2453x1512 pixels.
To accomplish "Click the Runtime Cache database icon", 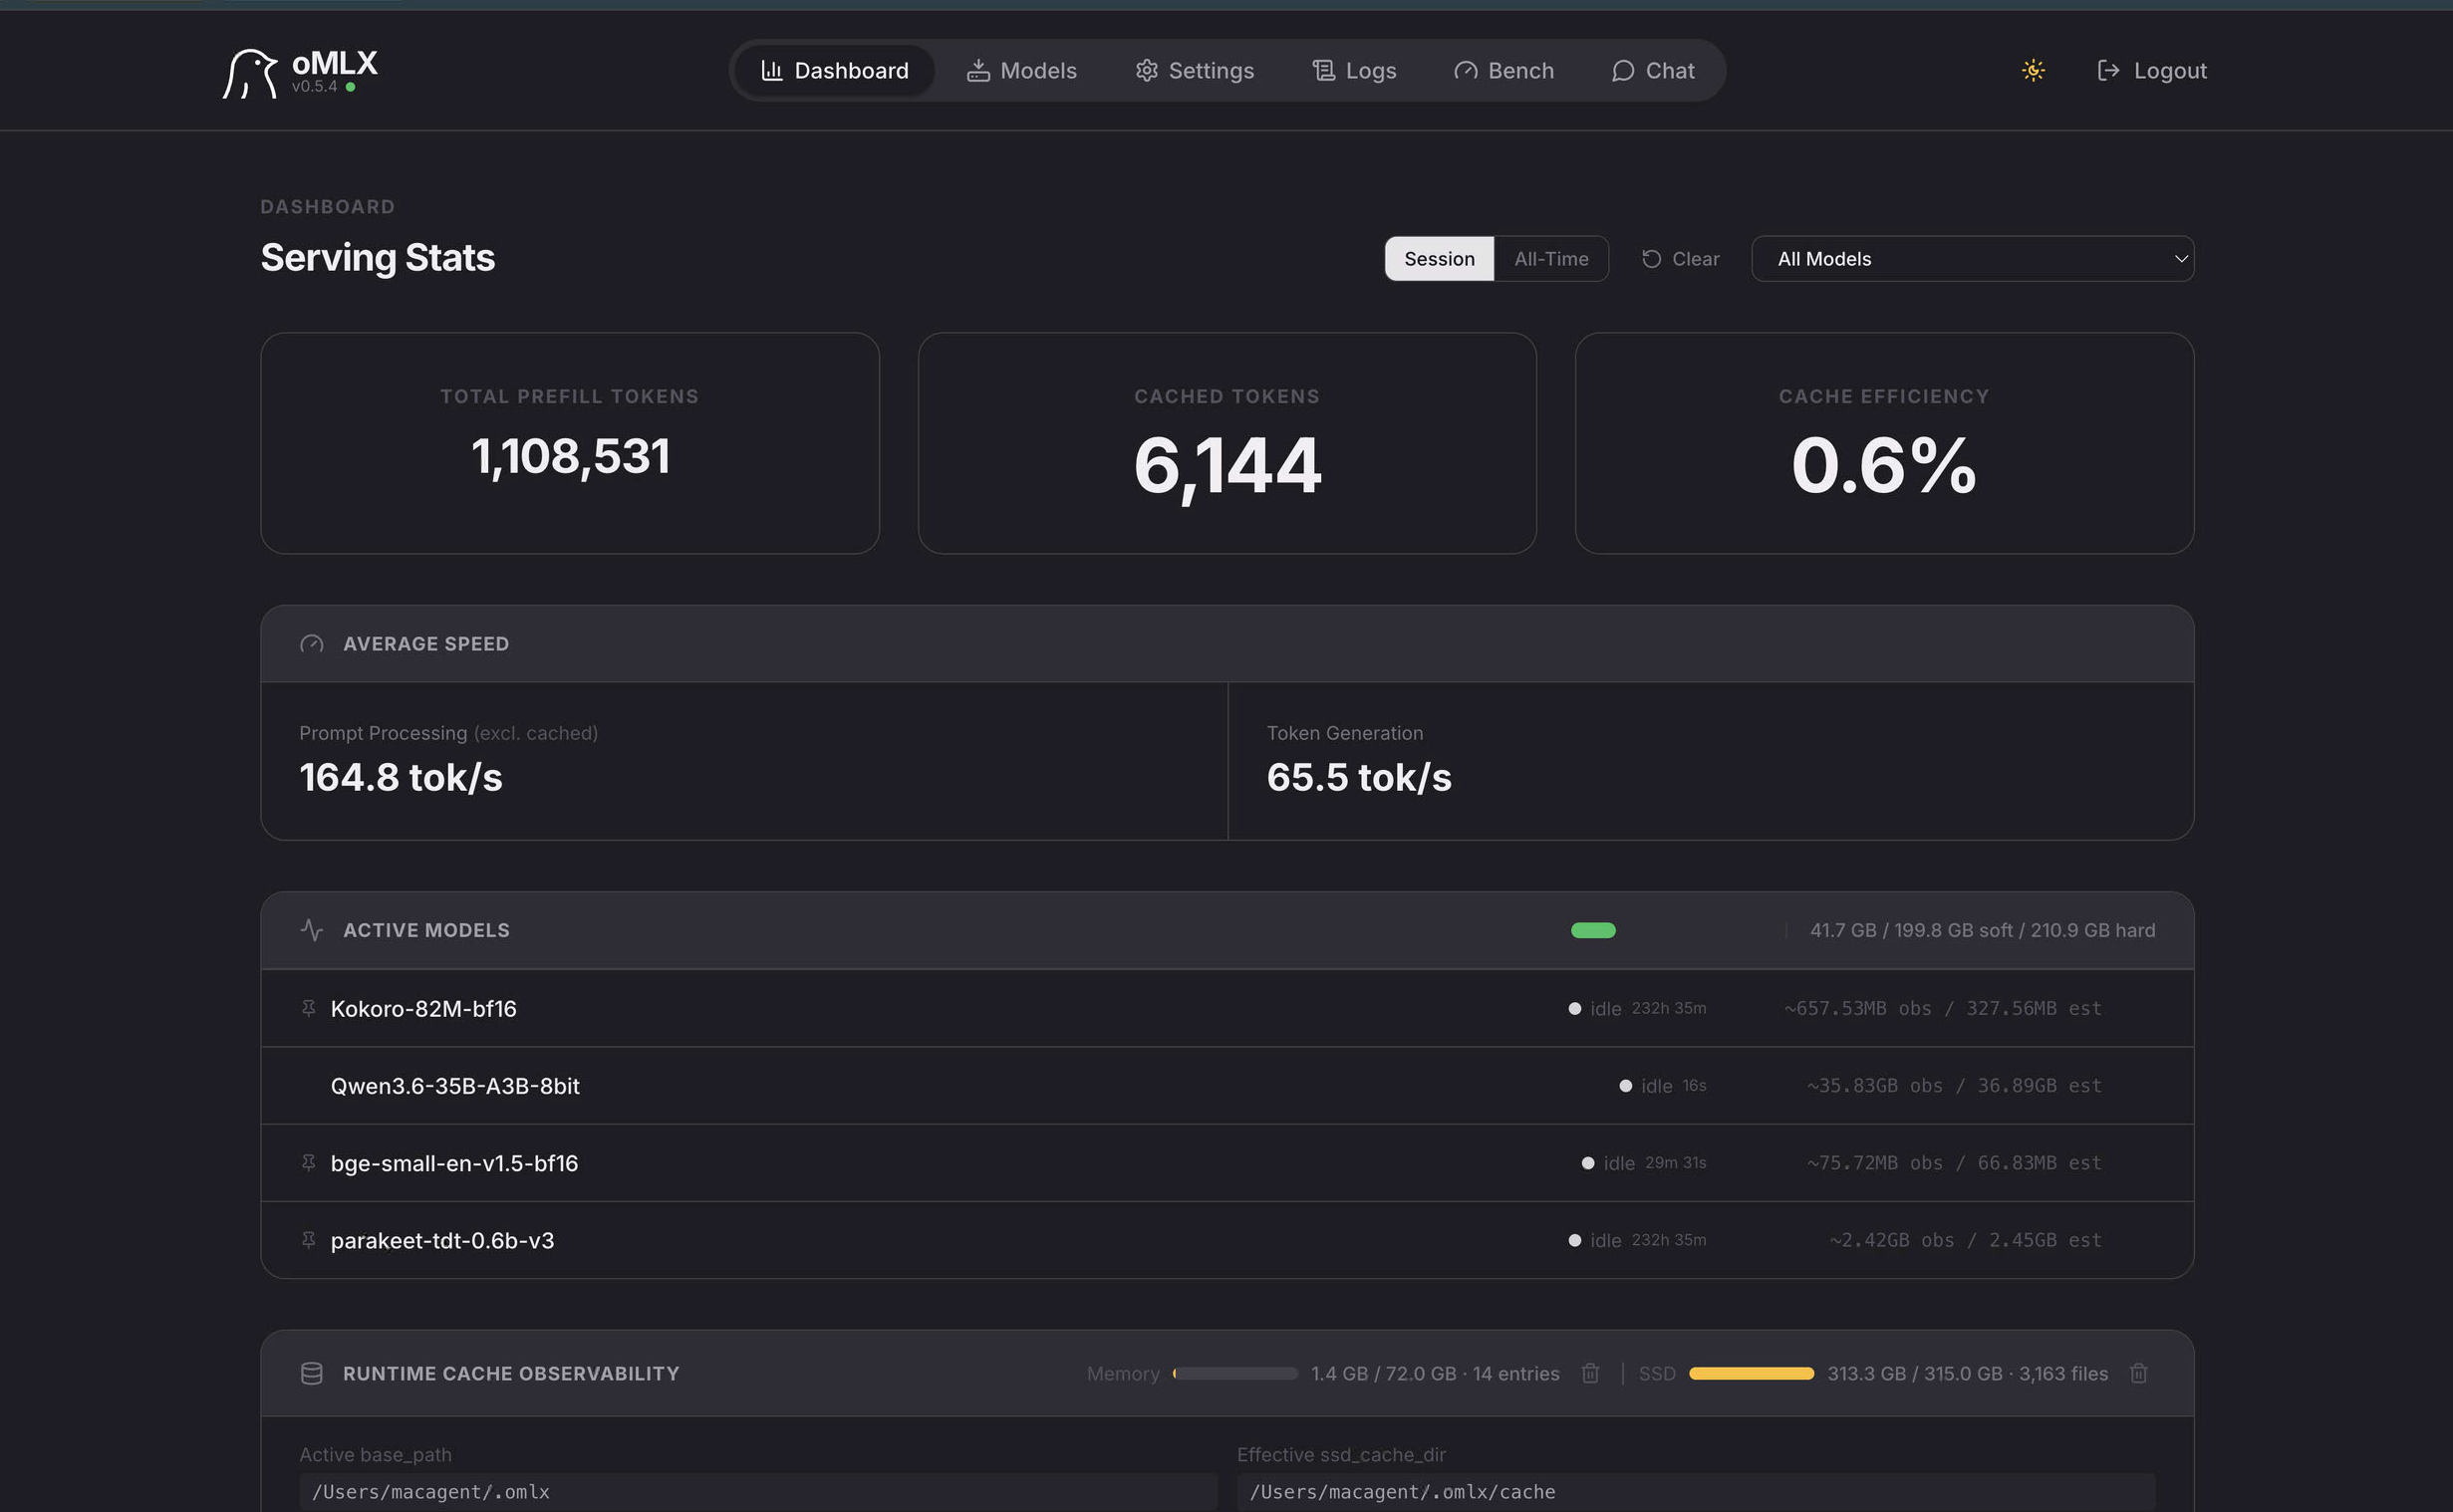I will click(x=311, y=1373).
